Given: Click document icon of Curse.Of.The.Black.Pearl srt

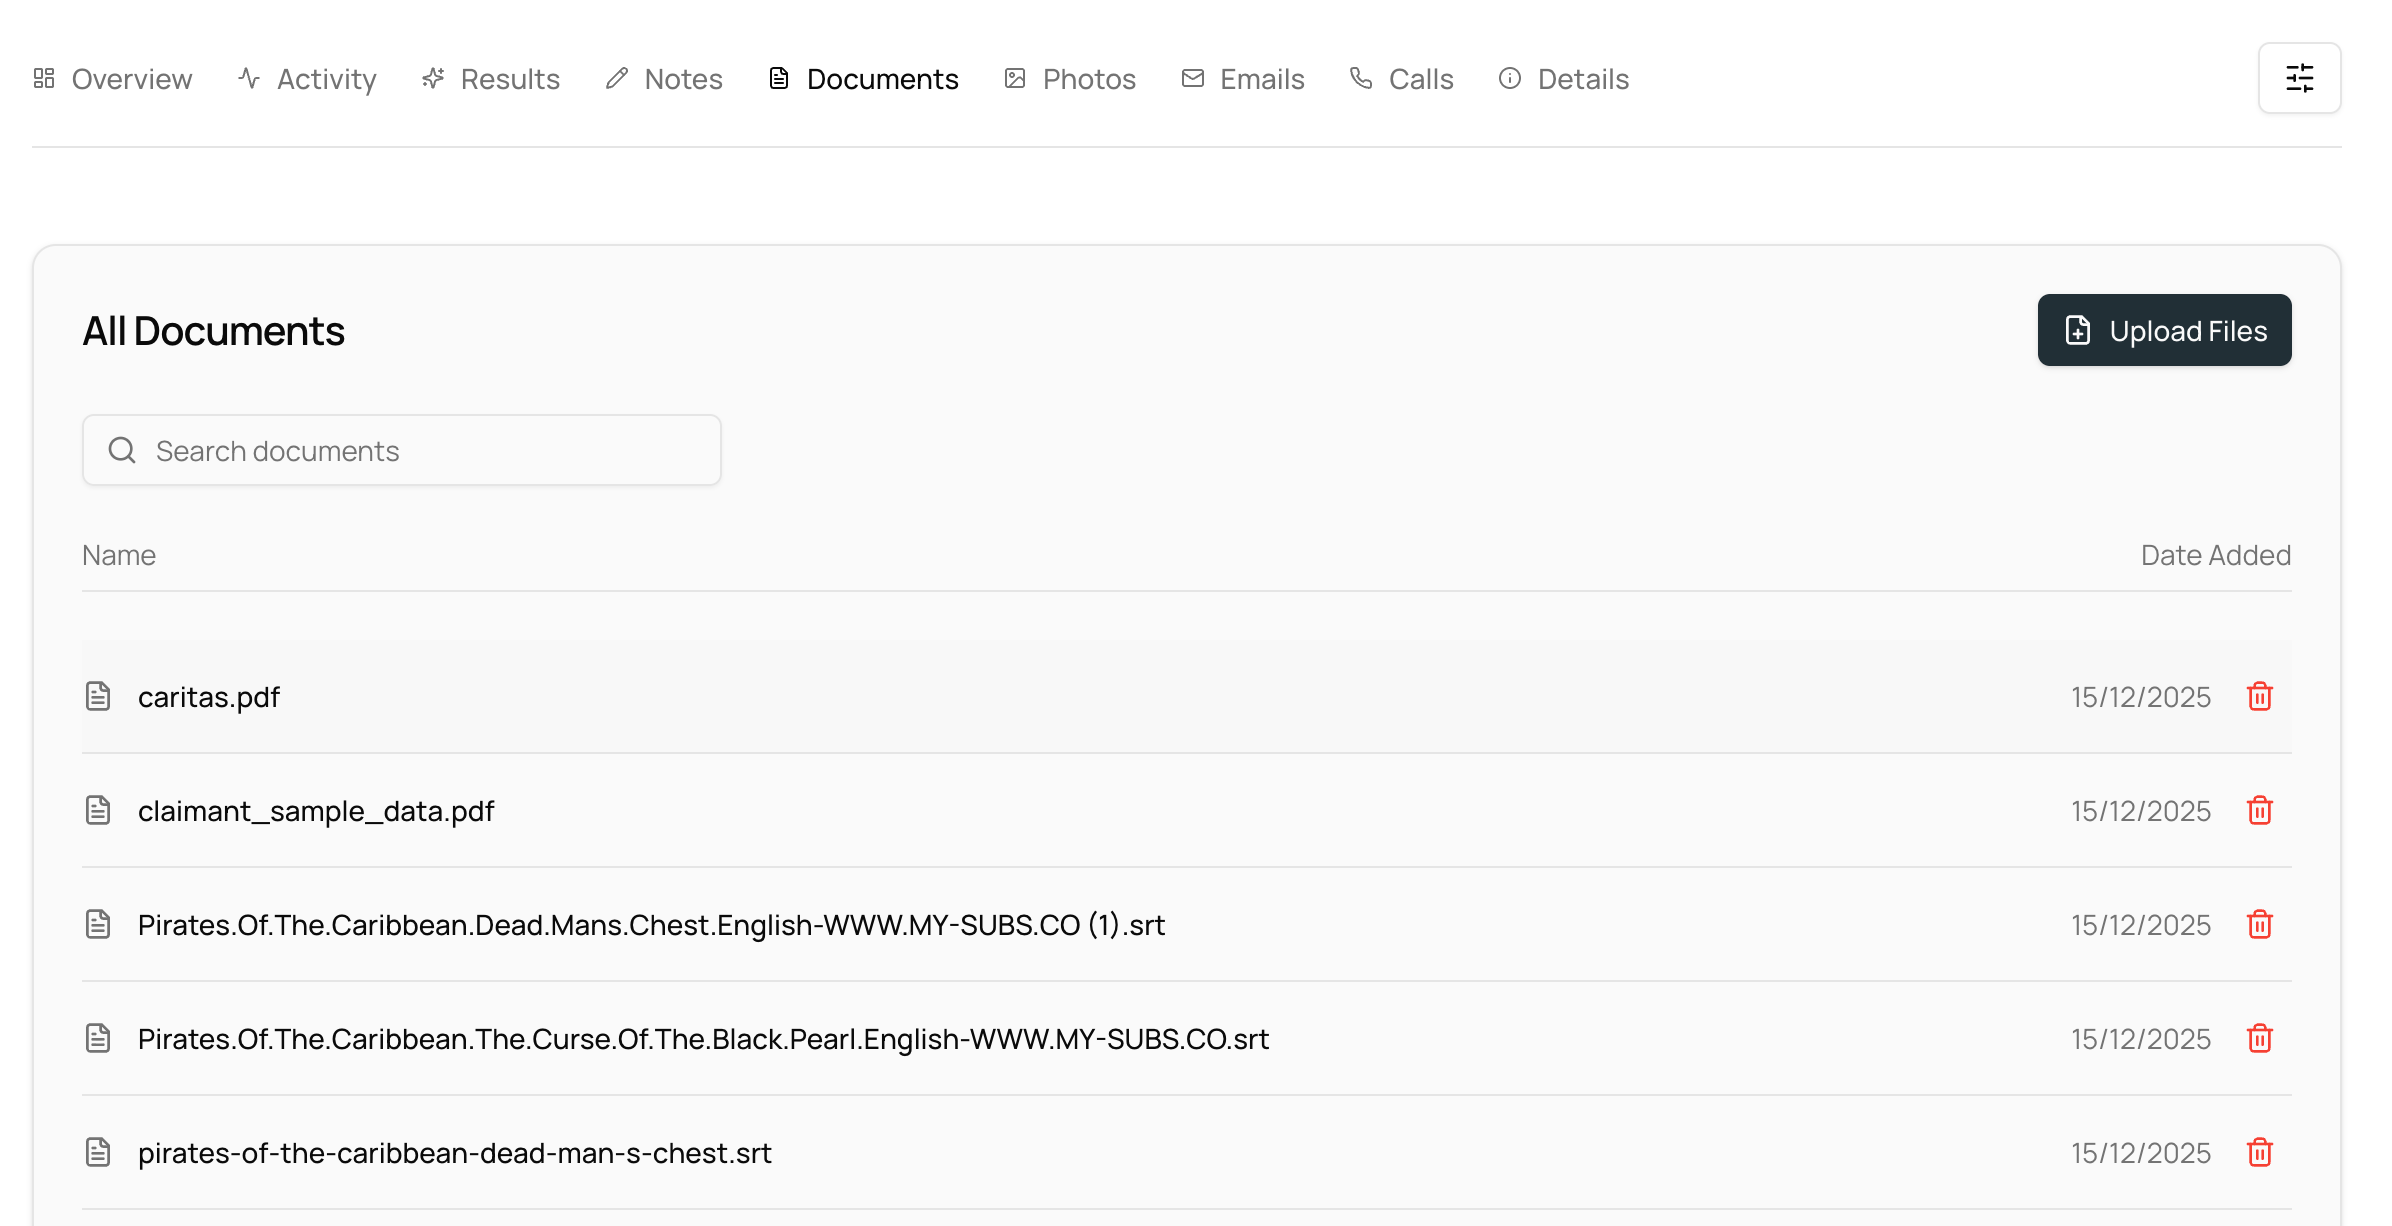Looking at the screenshot, I should 98,1038.
